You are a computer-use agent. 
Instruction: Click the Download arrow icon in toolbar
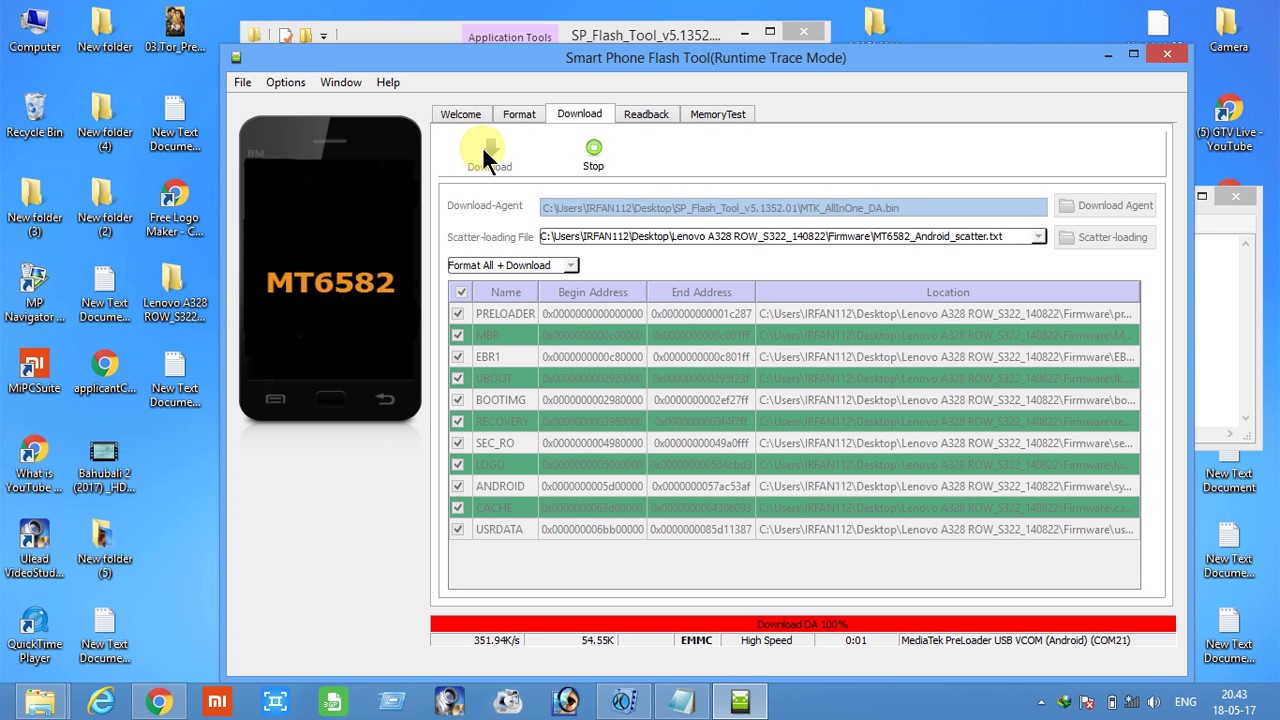coord(490,148)
